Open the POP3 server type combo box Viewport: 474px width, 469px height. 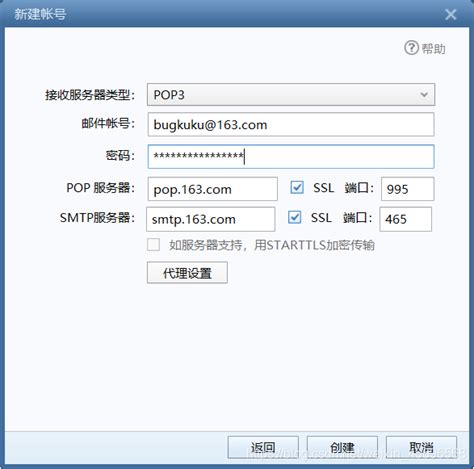[x=291, y=95]
